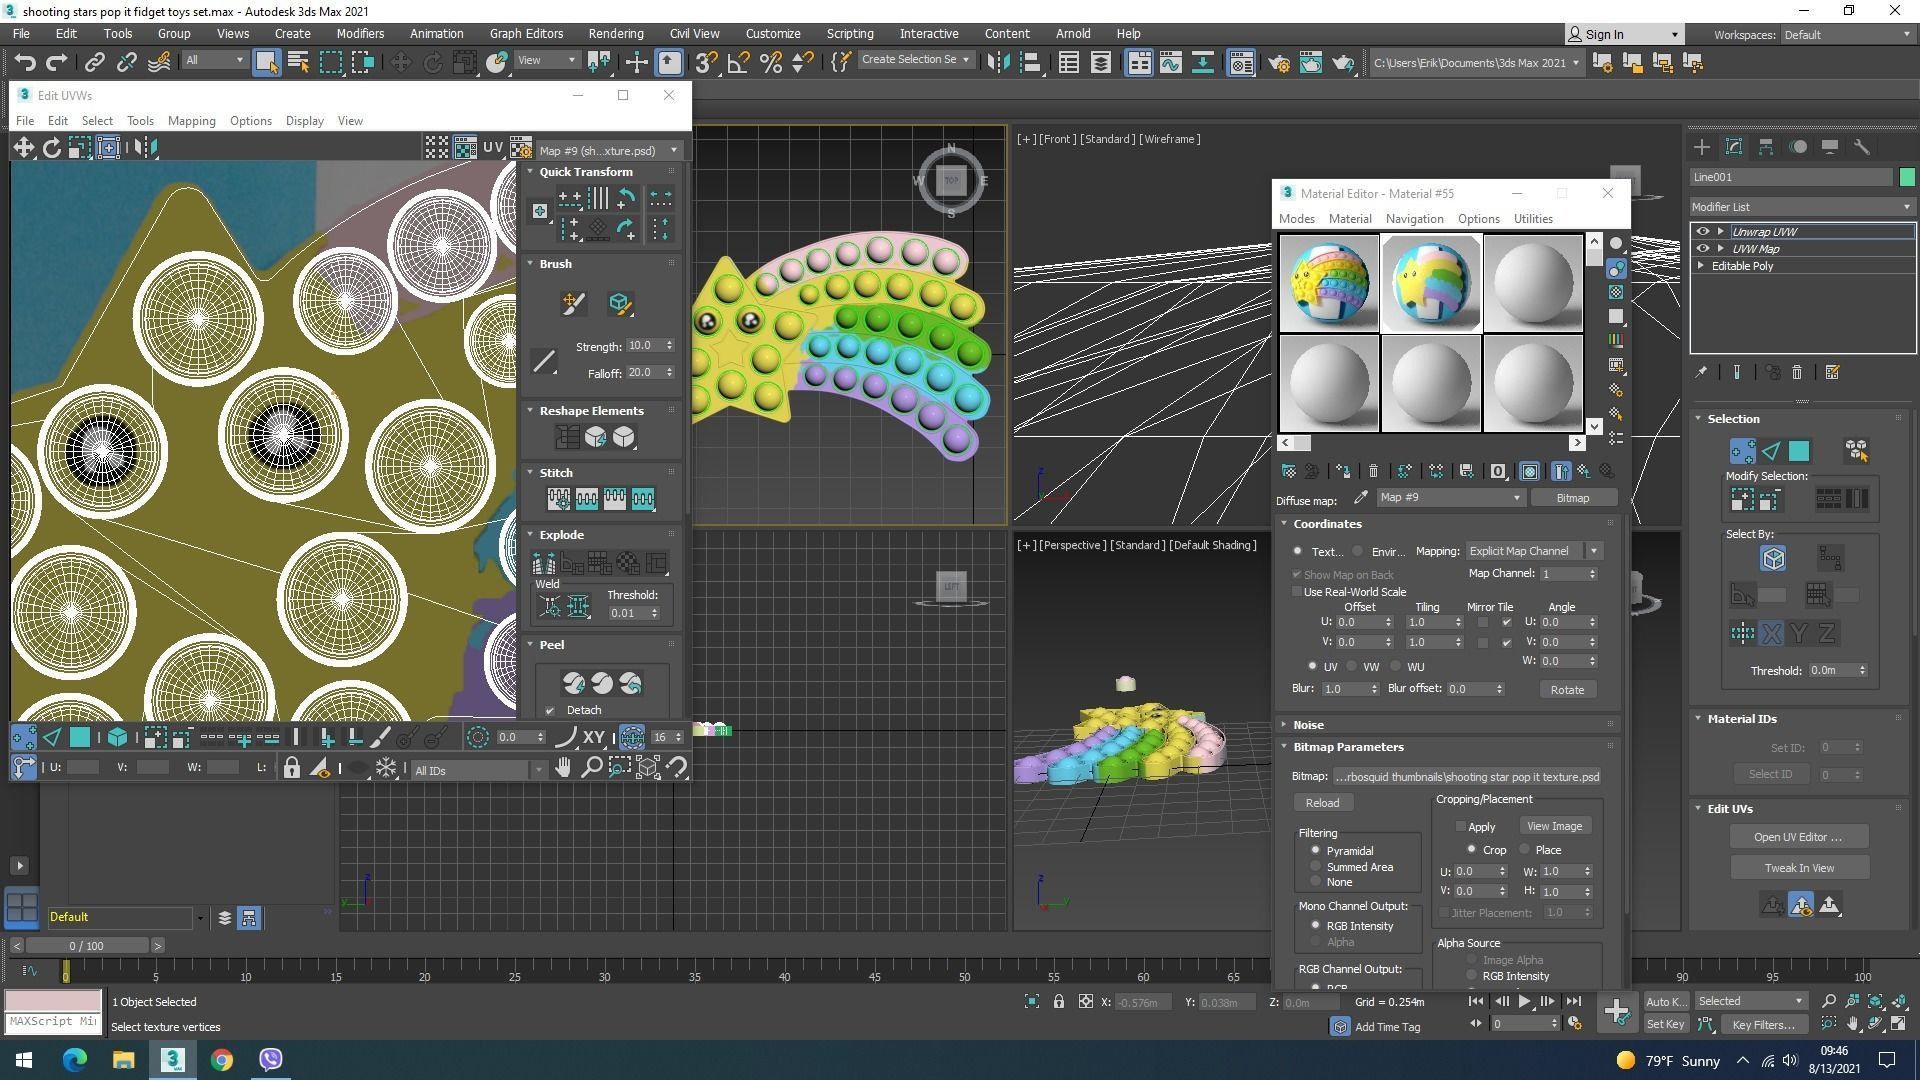Image resolution: width=1920 pixels, height=1080 pixels.
Task: Select polygon sub-object mode in Selection rollout
Action: (1799, 451)
